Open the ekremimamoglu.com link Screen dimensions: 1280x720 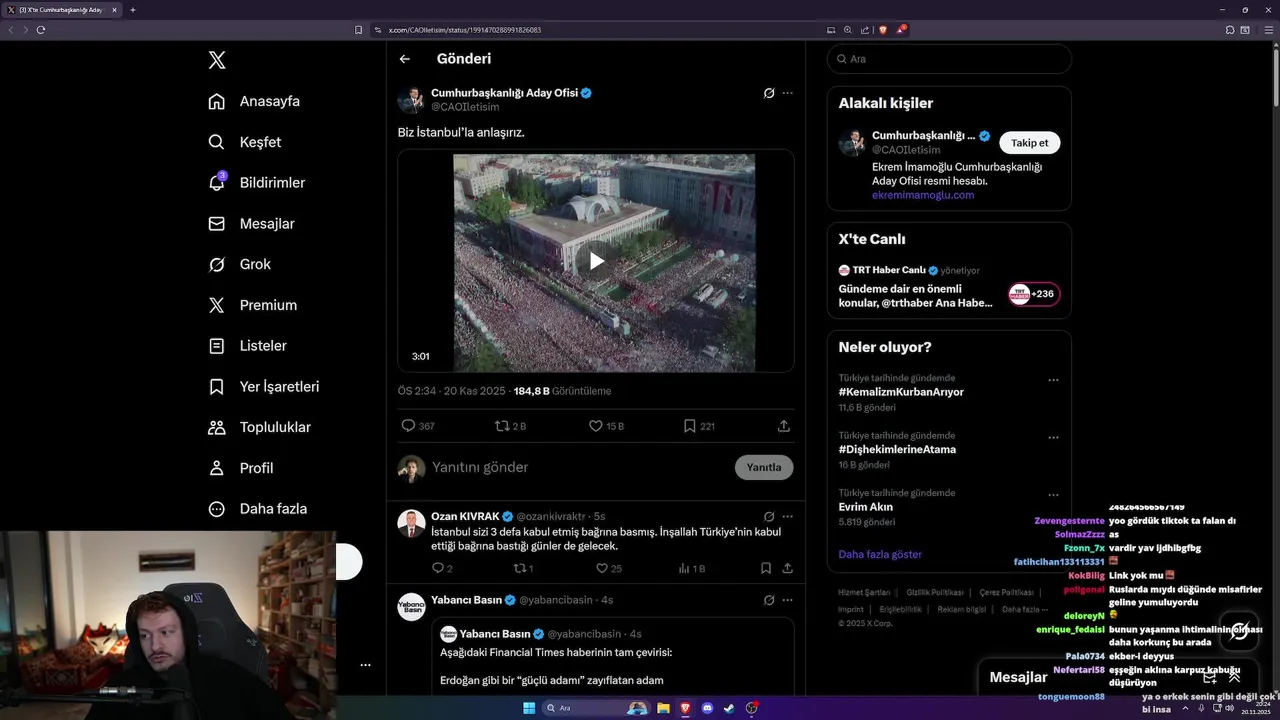[x=923, y=195]
